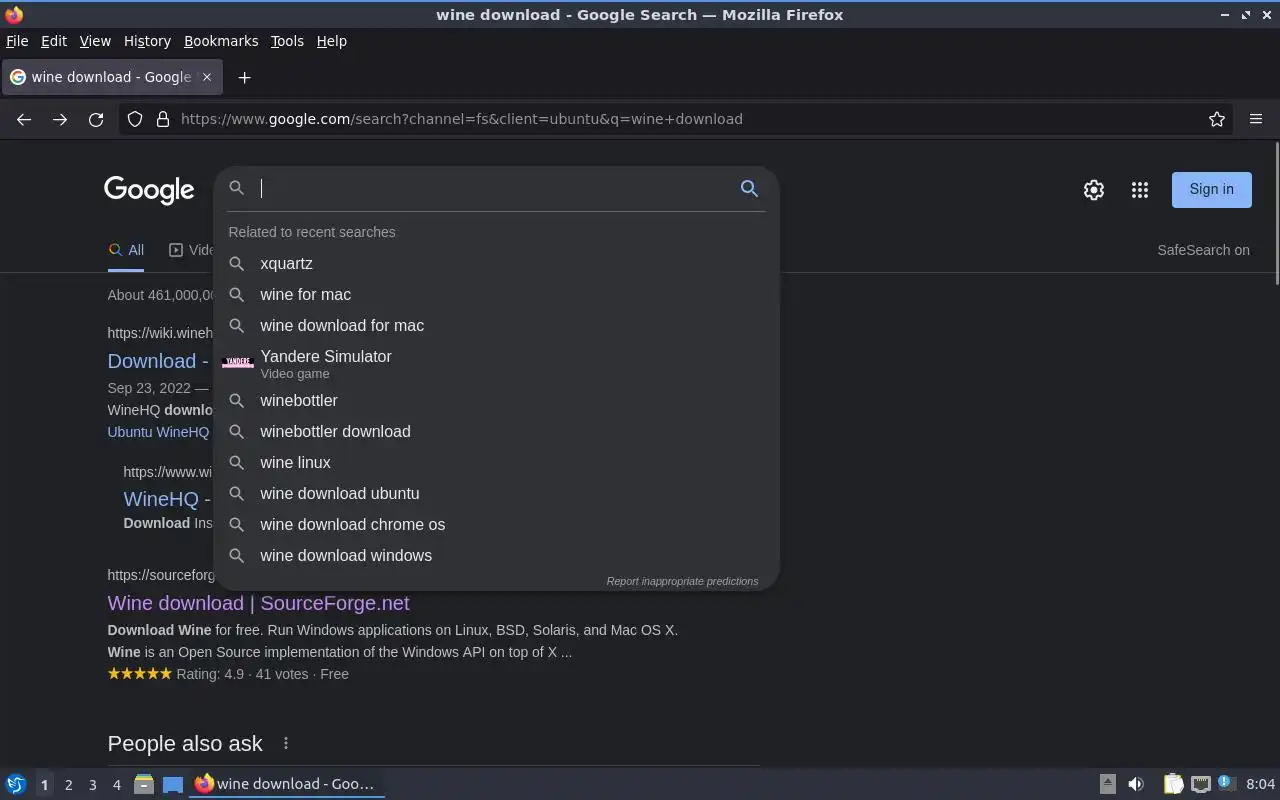Click 'Report inappropriate predictions' link
Viewport: 1280px width, 800px height.
682,581
